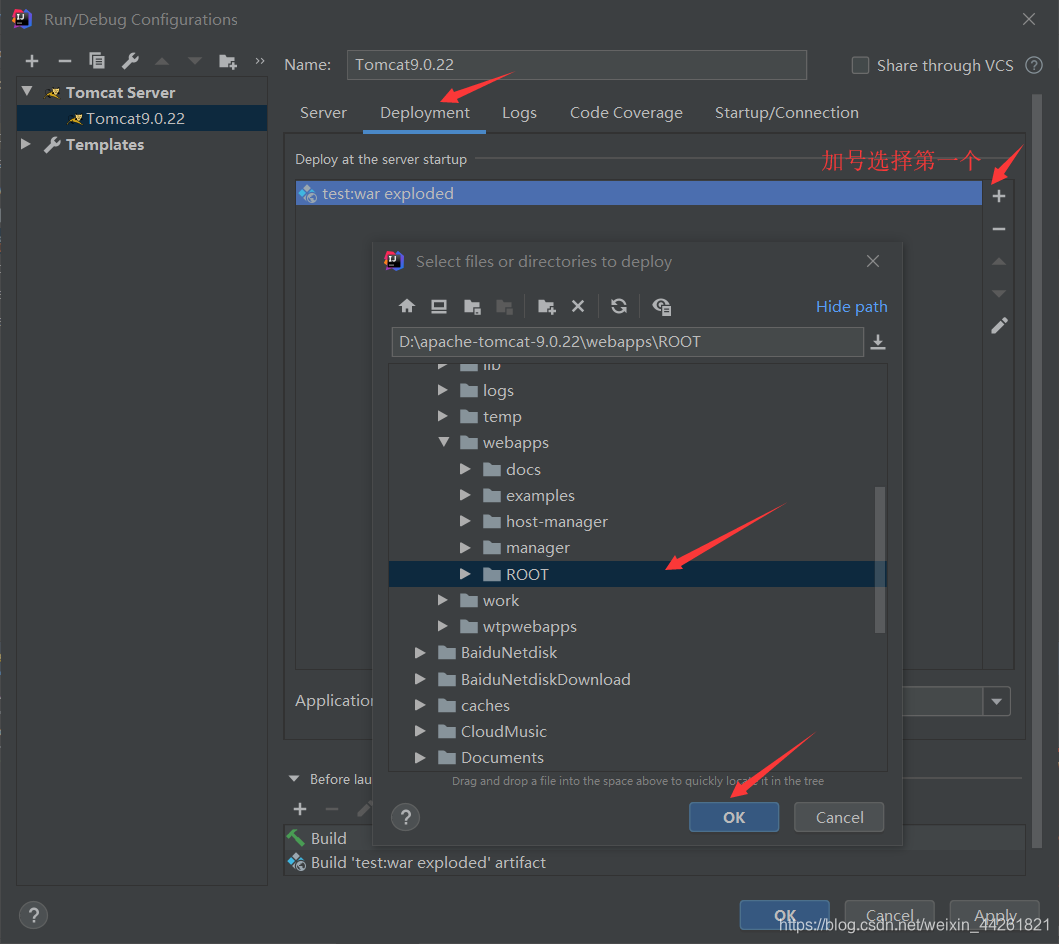Remove selected deployment with minus button

click(x=999, y=229)
